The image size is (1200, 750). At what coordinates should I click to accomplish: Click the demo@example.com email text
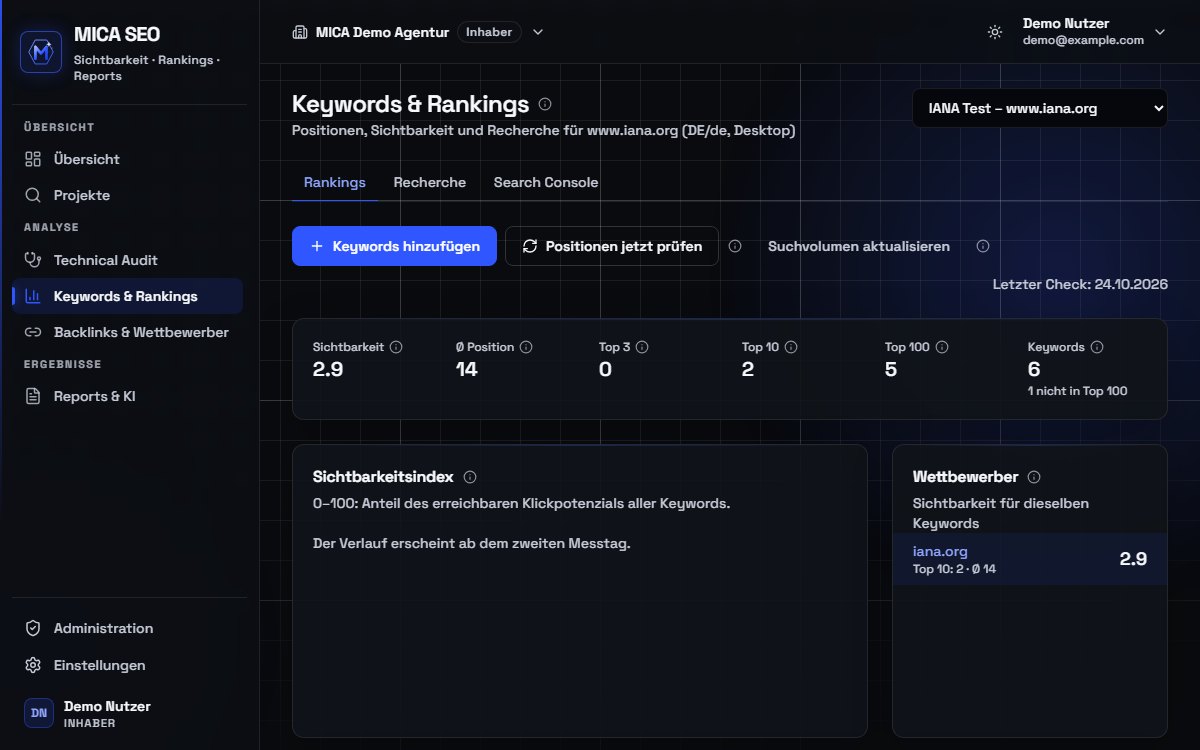click(1083, 40)
